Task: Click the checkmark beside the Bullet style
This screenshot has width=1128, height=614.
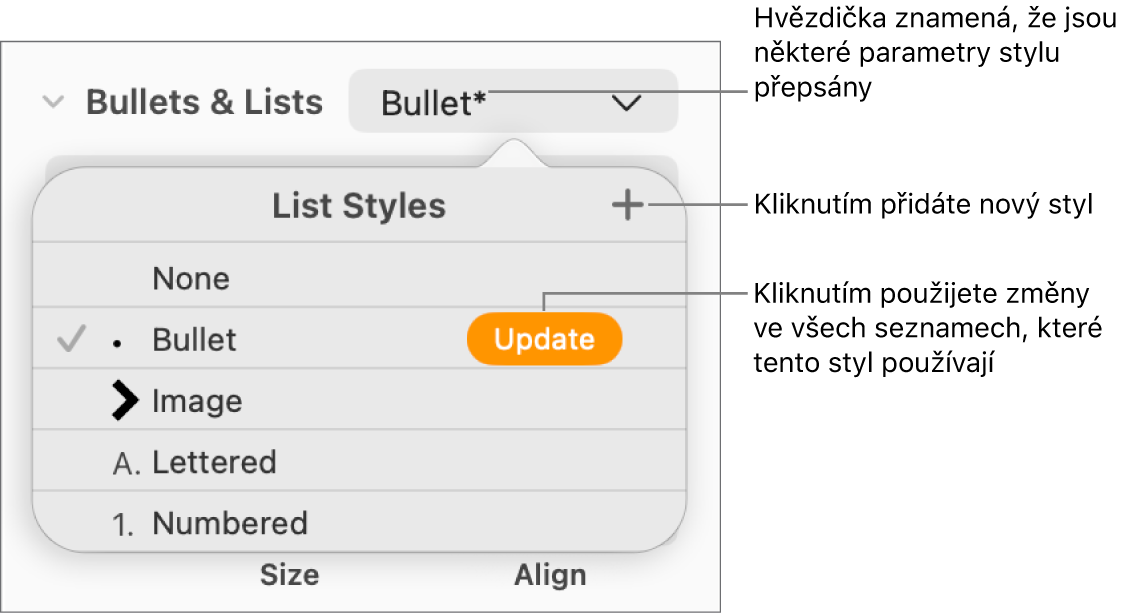Action: pyautogui.click(x=70, y=340)
